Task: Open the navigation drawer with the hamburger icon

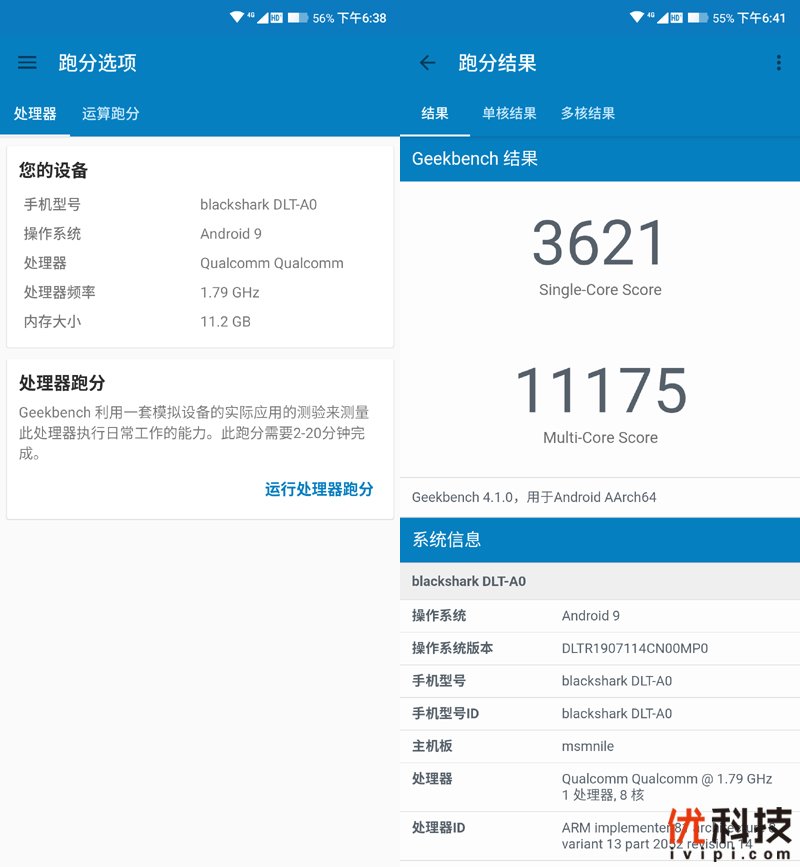Action: click(x=27, y=62)
